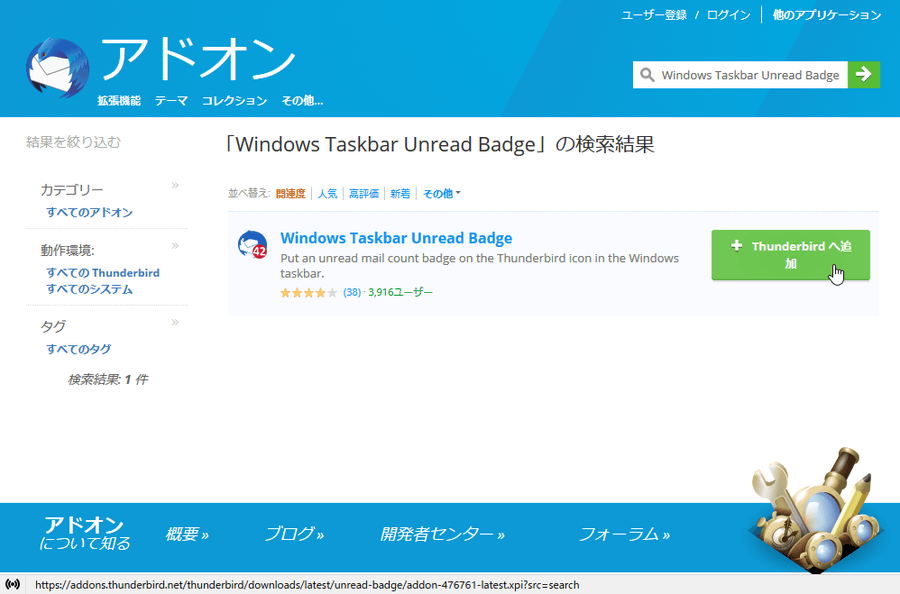The image size is (900, 594).
Task: Open ブログ footer link
Action: 294,534
